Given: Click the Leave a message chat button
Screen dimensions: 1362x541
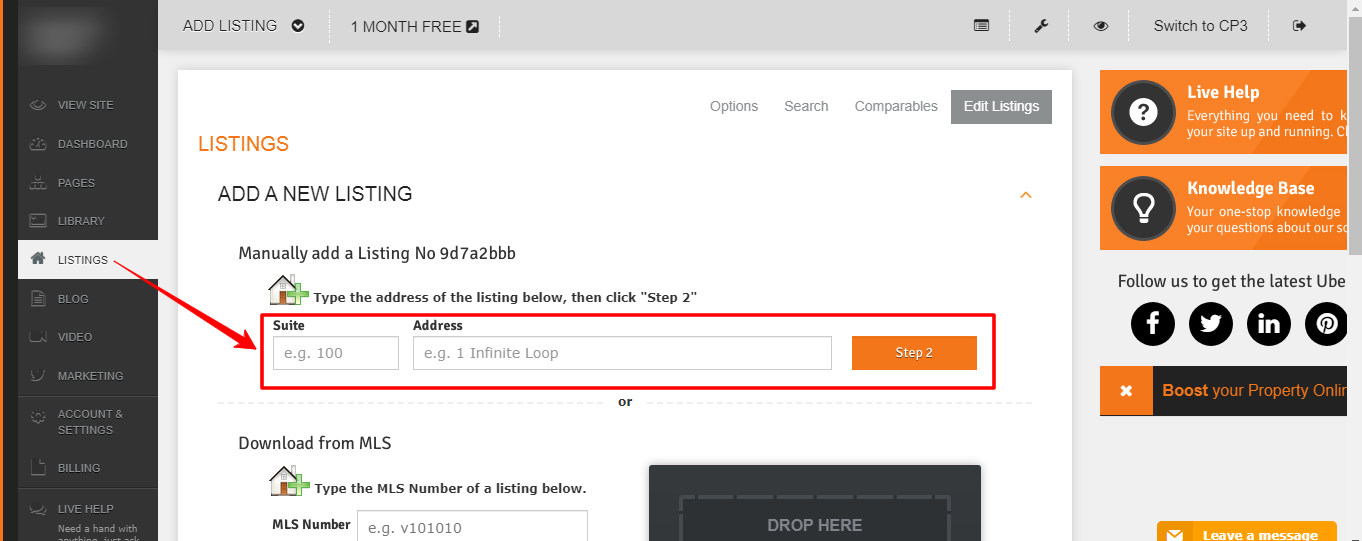Looking at the screenshot, I should click(1247, 532).
